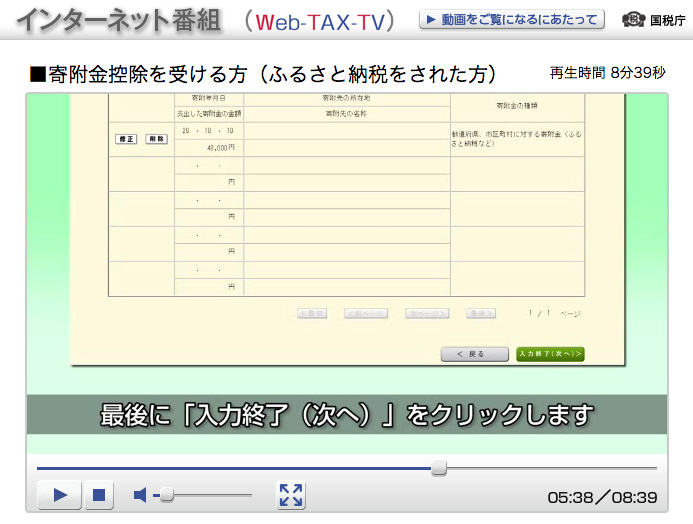Click the subtitle 最後に「入力終了（次へ）」をクリックします
693x524 pixels.
[x=346, y=414]
